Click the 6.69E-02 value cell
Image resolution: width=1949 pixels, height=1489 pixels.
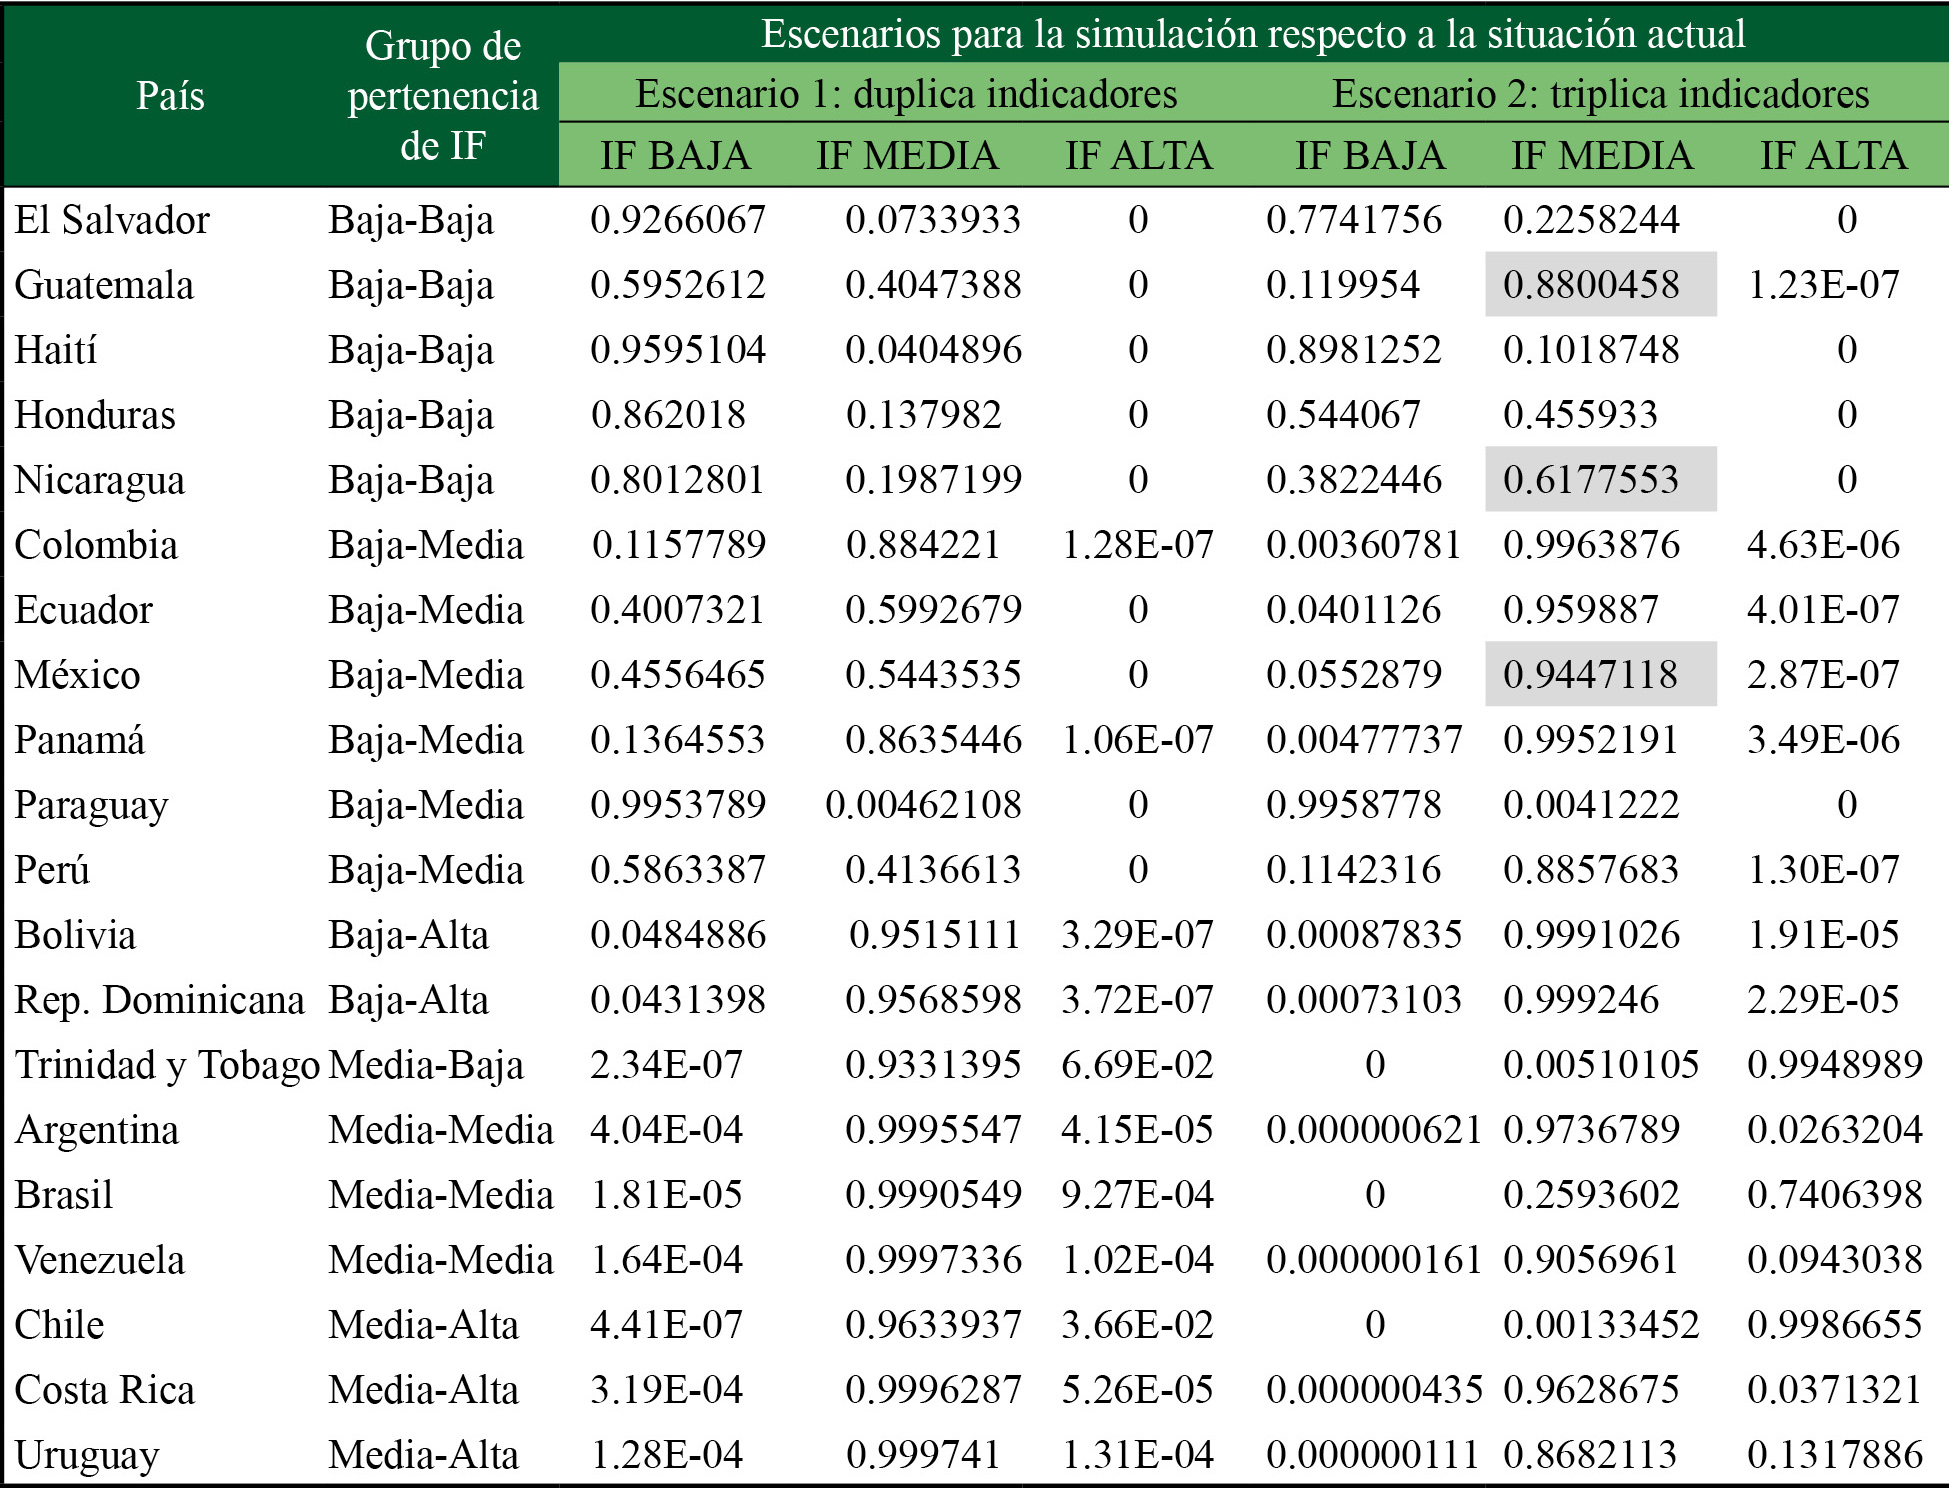(1137, 1065)
